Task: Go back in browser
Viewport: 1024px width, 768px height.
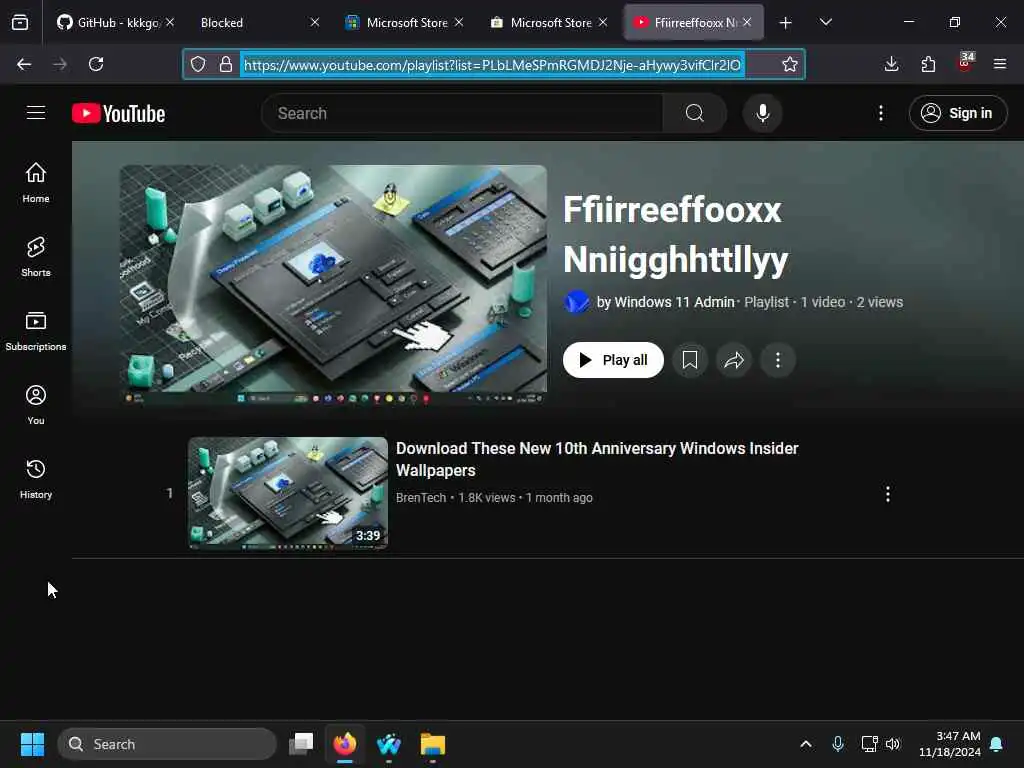Action: click(x=24, y=64)
